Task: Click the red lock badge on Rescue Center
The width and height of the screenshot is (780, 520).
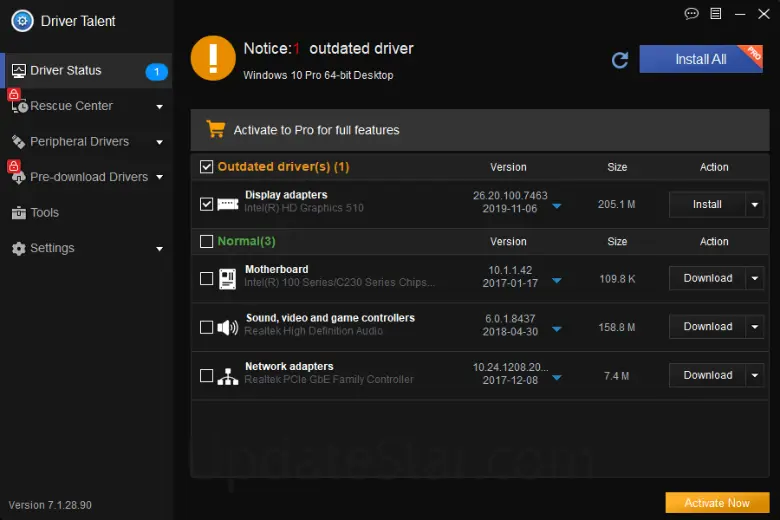Action: (13, 94)
